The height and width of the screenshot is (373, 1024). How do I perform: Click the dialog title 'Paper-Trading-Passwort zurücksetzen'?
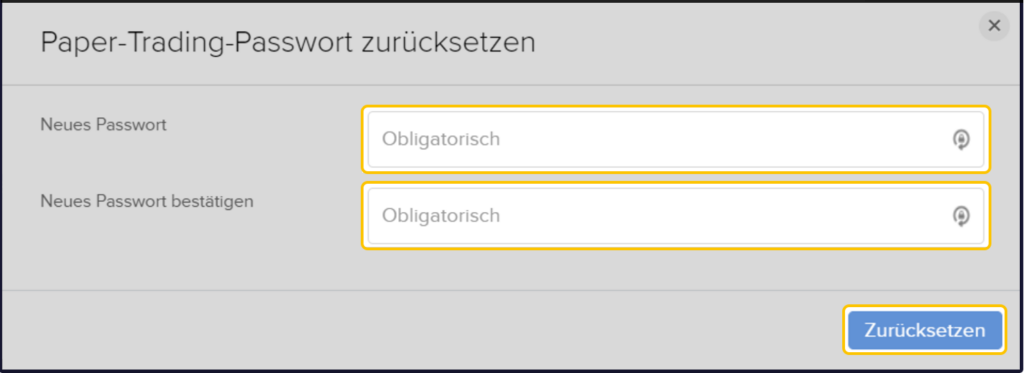[288, 43]
